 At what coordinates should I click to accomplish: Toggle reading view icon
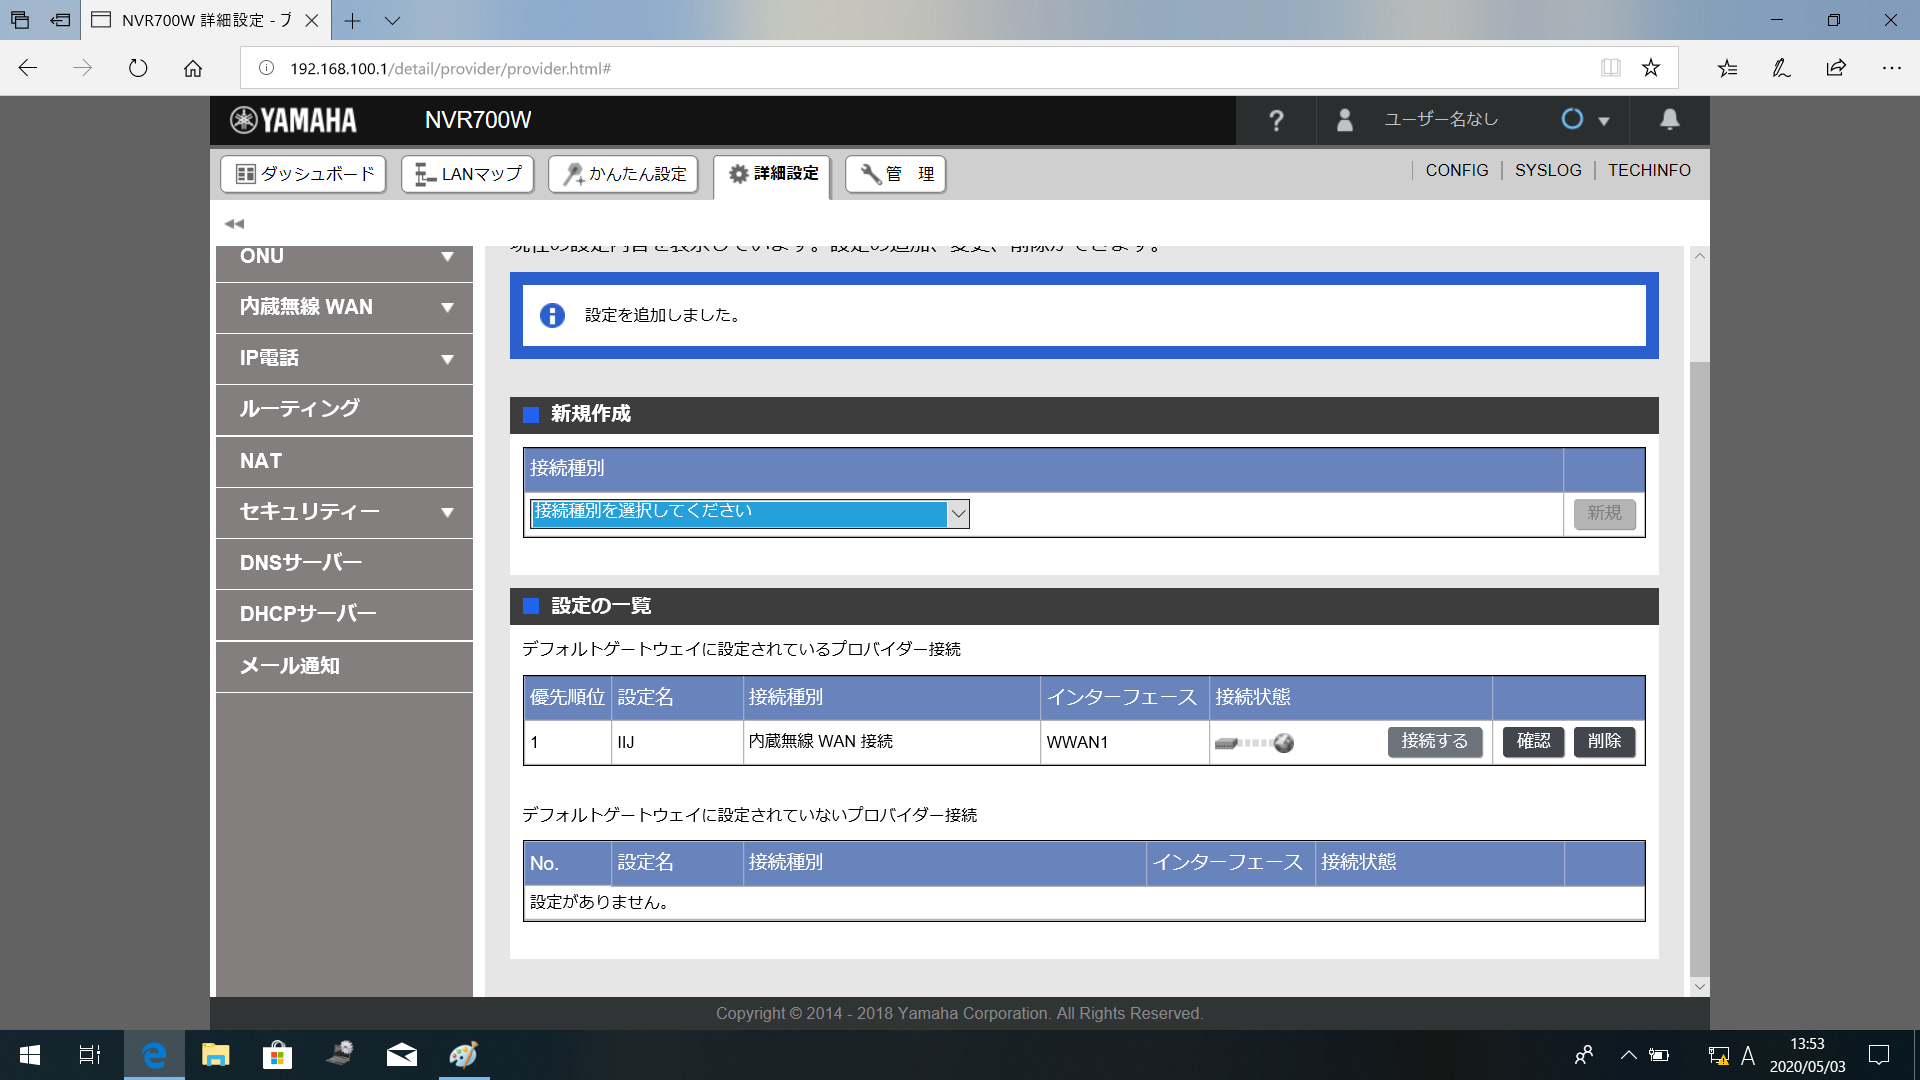point(1610,68)
